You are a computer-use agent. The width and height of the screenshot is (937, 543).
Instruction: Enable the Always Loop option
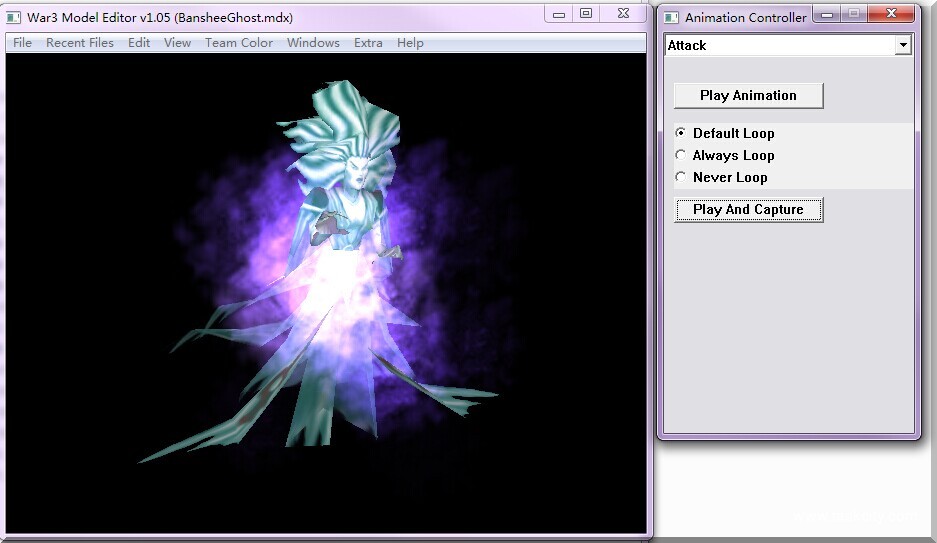681,155
